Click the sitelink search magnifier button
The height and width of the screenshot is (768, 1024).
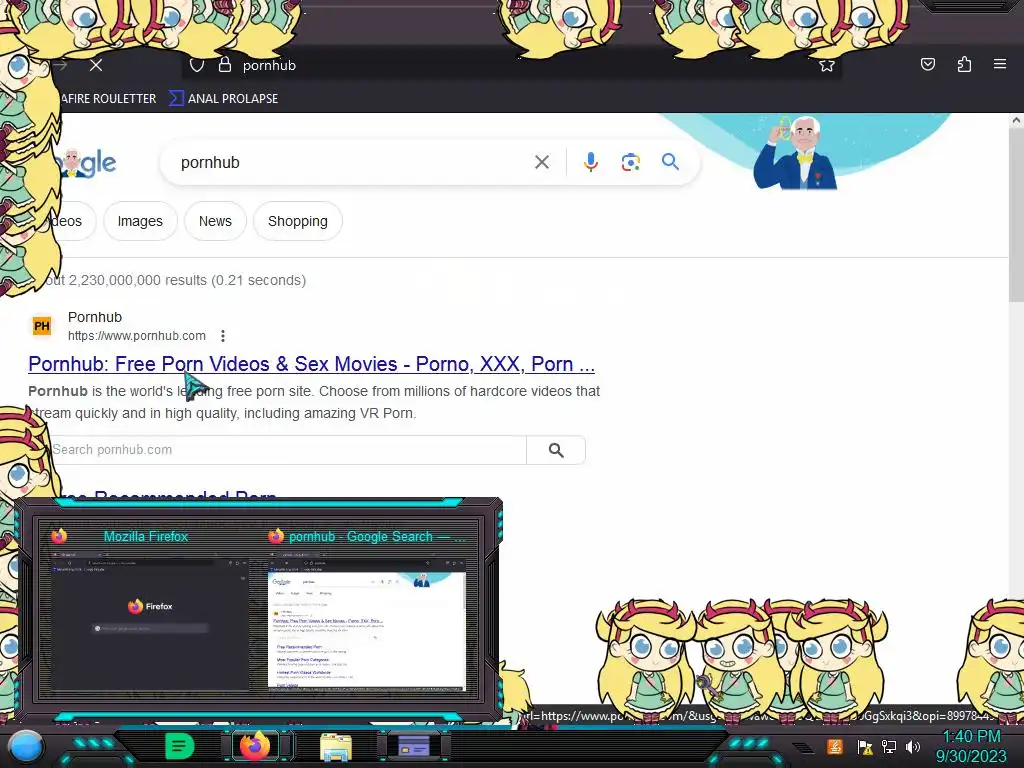[556, 450]
